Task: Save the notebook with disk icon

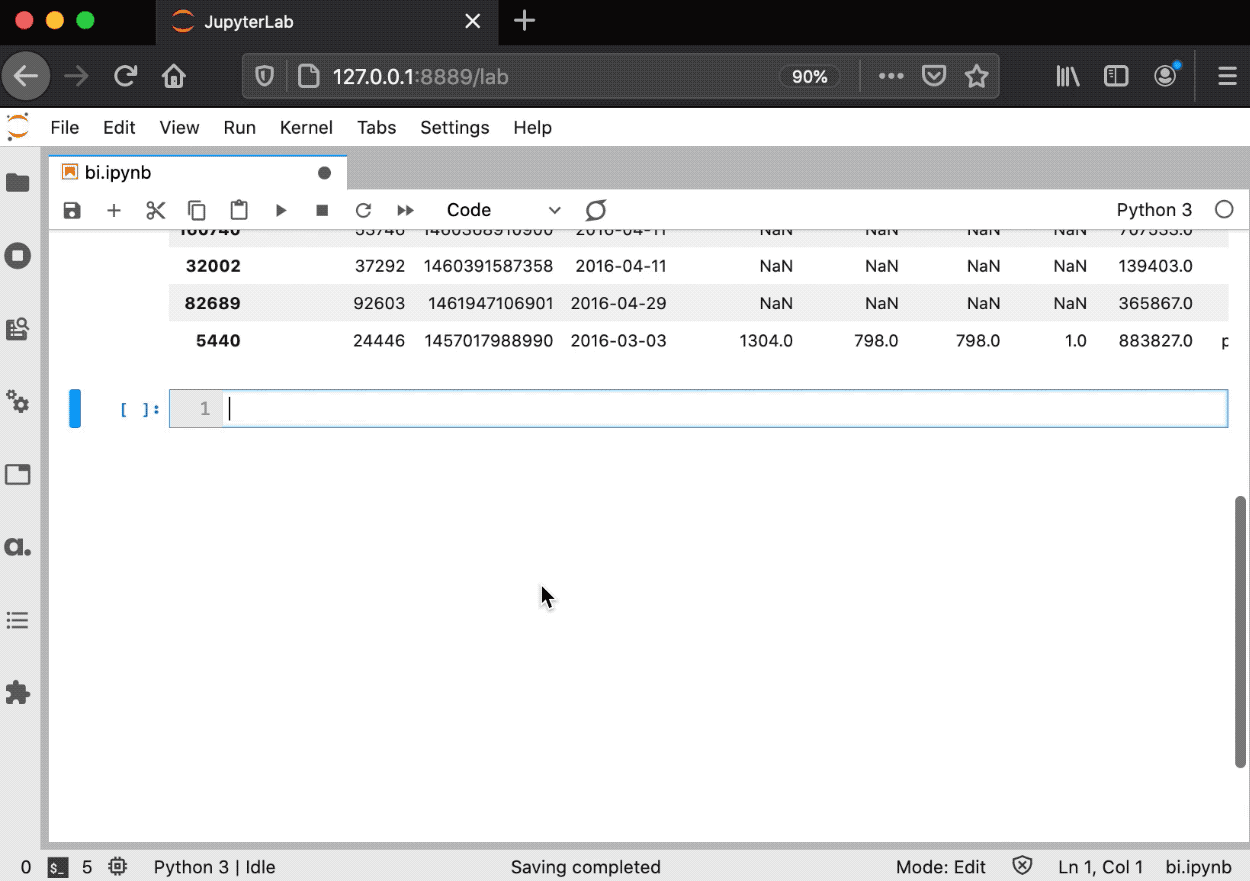Action: click(72, 210)
